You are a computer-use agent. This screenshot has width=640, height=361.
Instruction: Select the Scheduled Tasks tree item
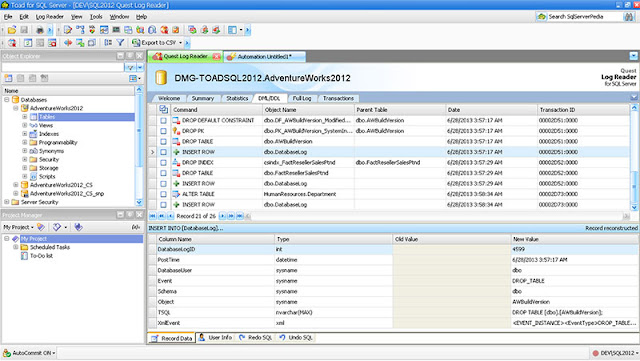[50, 247]
